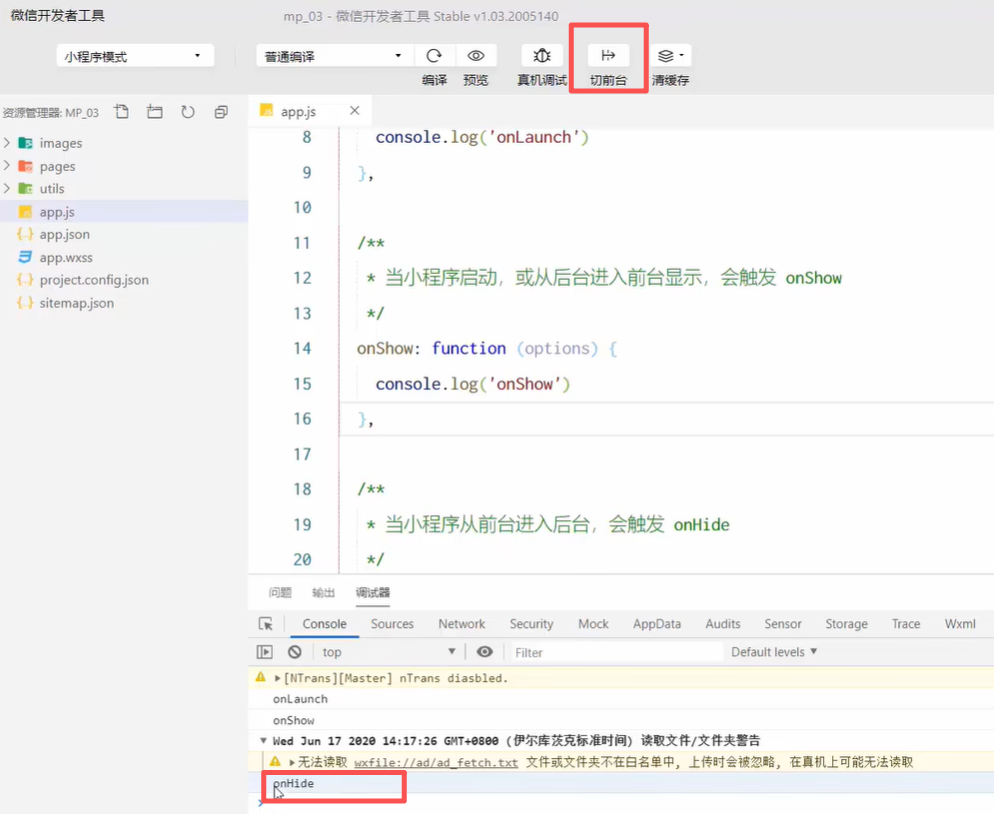Select the Network tab
Viewport: 994px width, 814px height.
point(462,624)
